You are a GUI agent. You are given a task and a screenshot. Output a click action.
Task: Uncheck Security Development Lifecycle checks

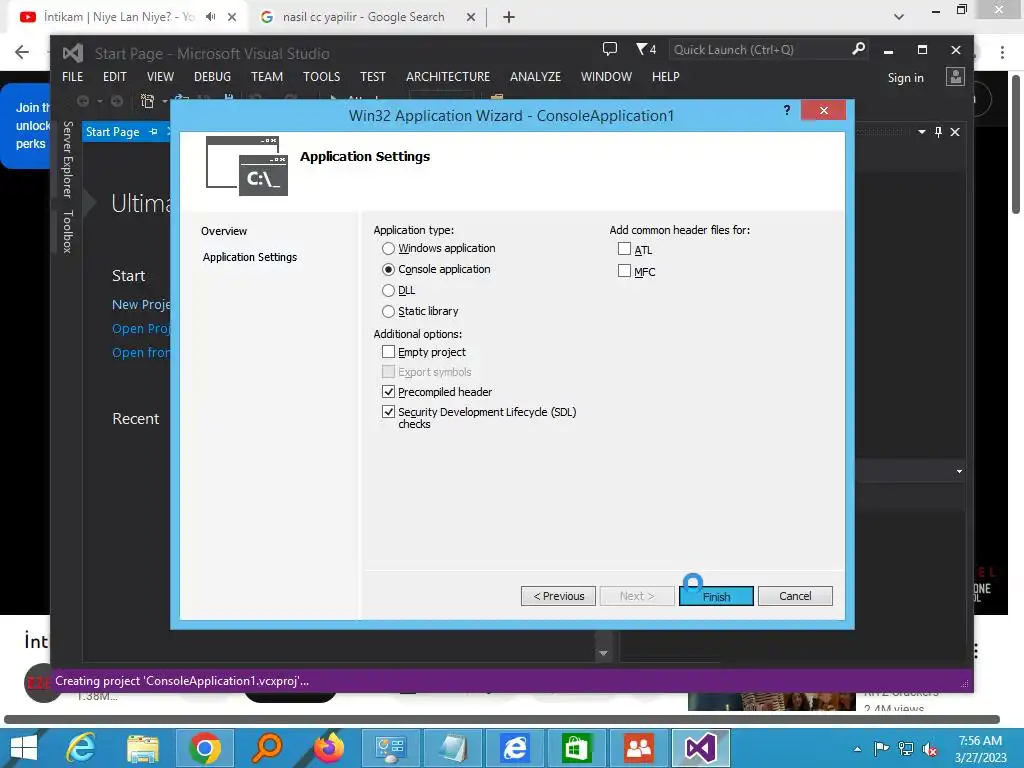(x=389, y=412)
